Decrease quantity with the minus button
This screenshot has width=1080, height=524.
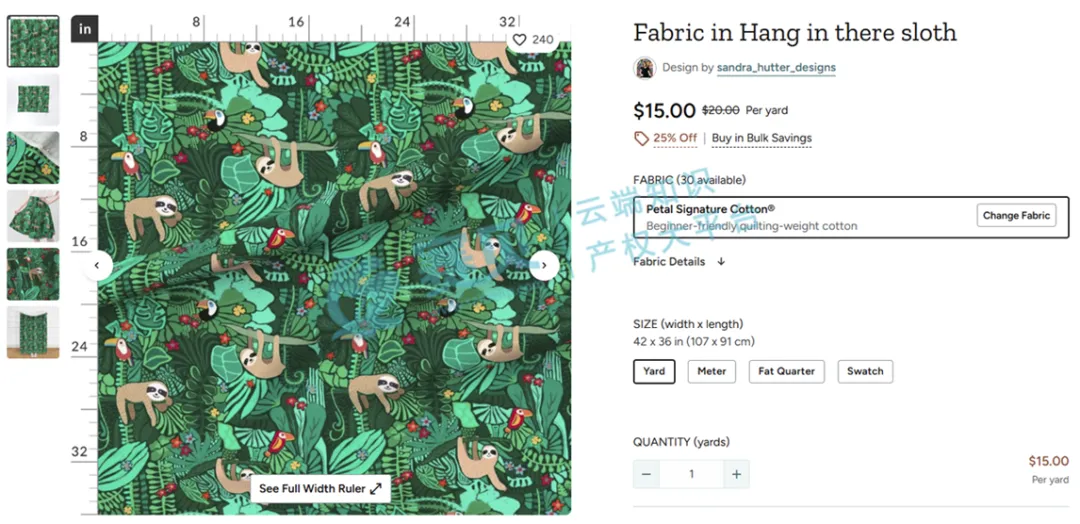pos(647,474)
